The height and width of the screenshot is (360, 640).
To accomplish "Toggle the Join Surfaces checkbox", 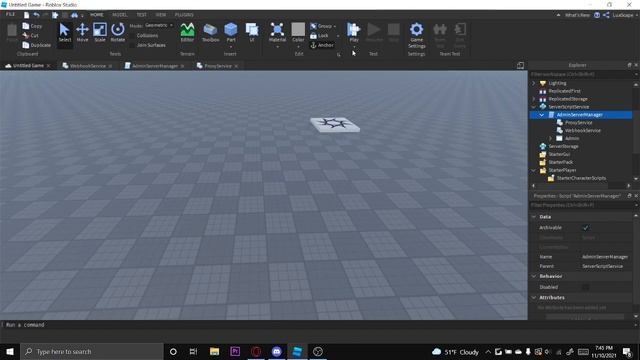I will click(x=132, y=45).
